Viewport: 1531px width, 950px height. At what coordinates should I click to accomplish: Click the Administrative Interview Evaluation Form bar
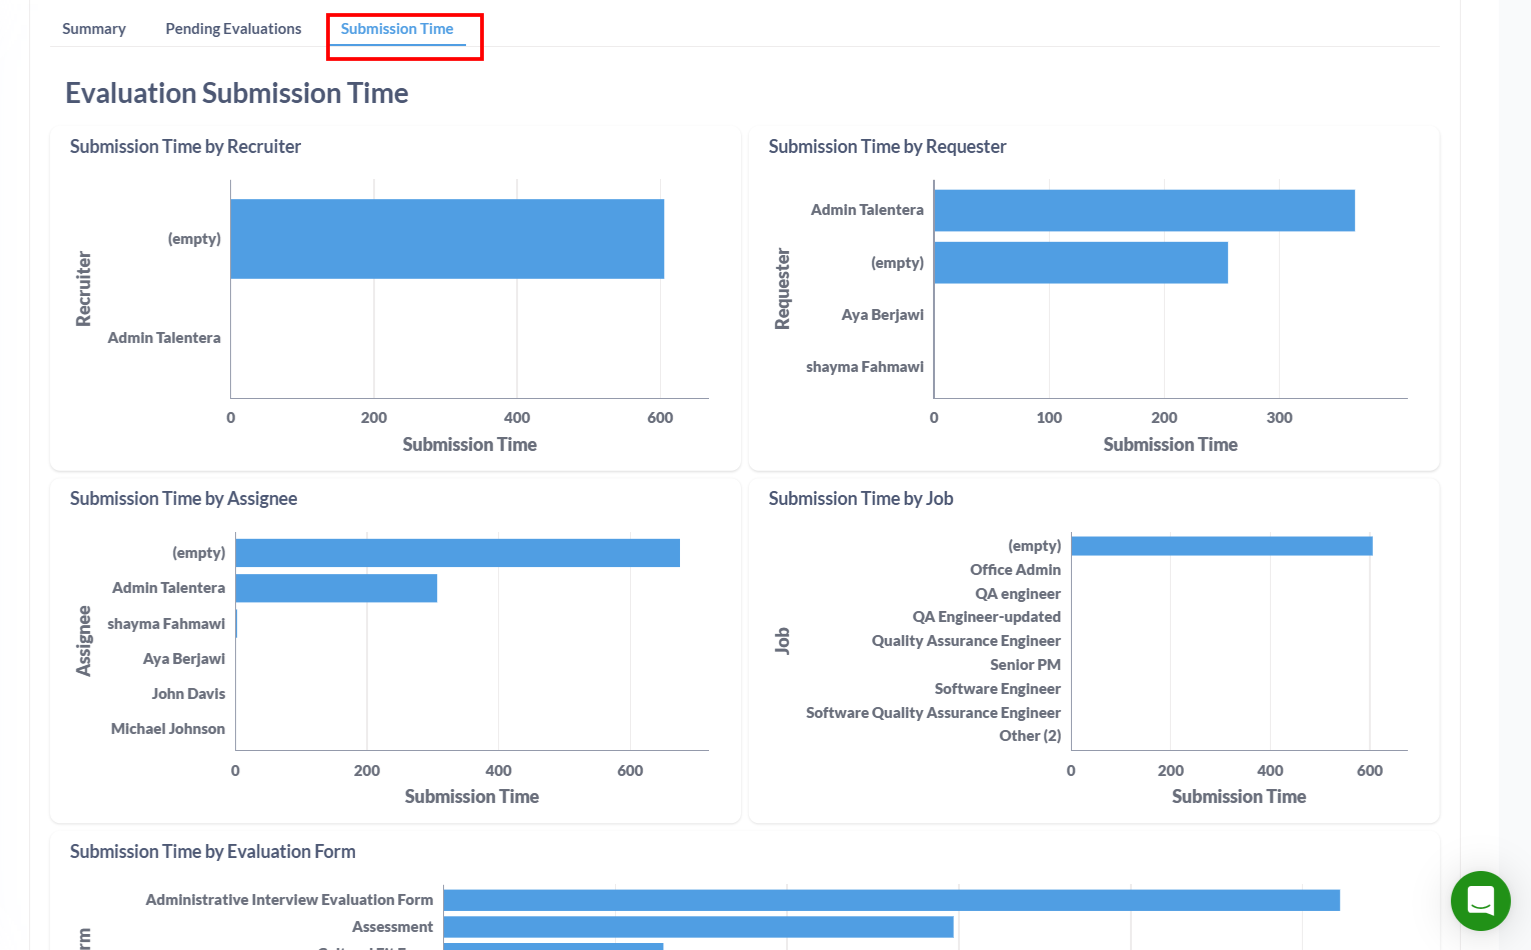pos(891,900)
